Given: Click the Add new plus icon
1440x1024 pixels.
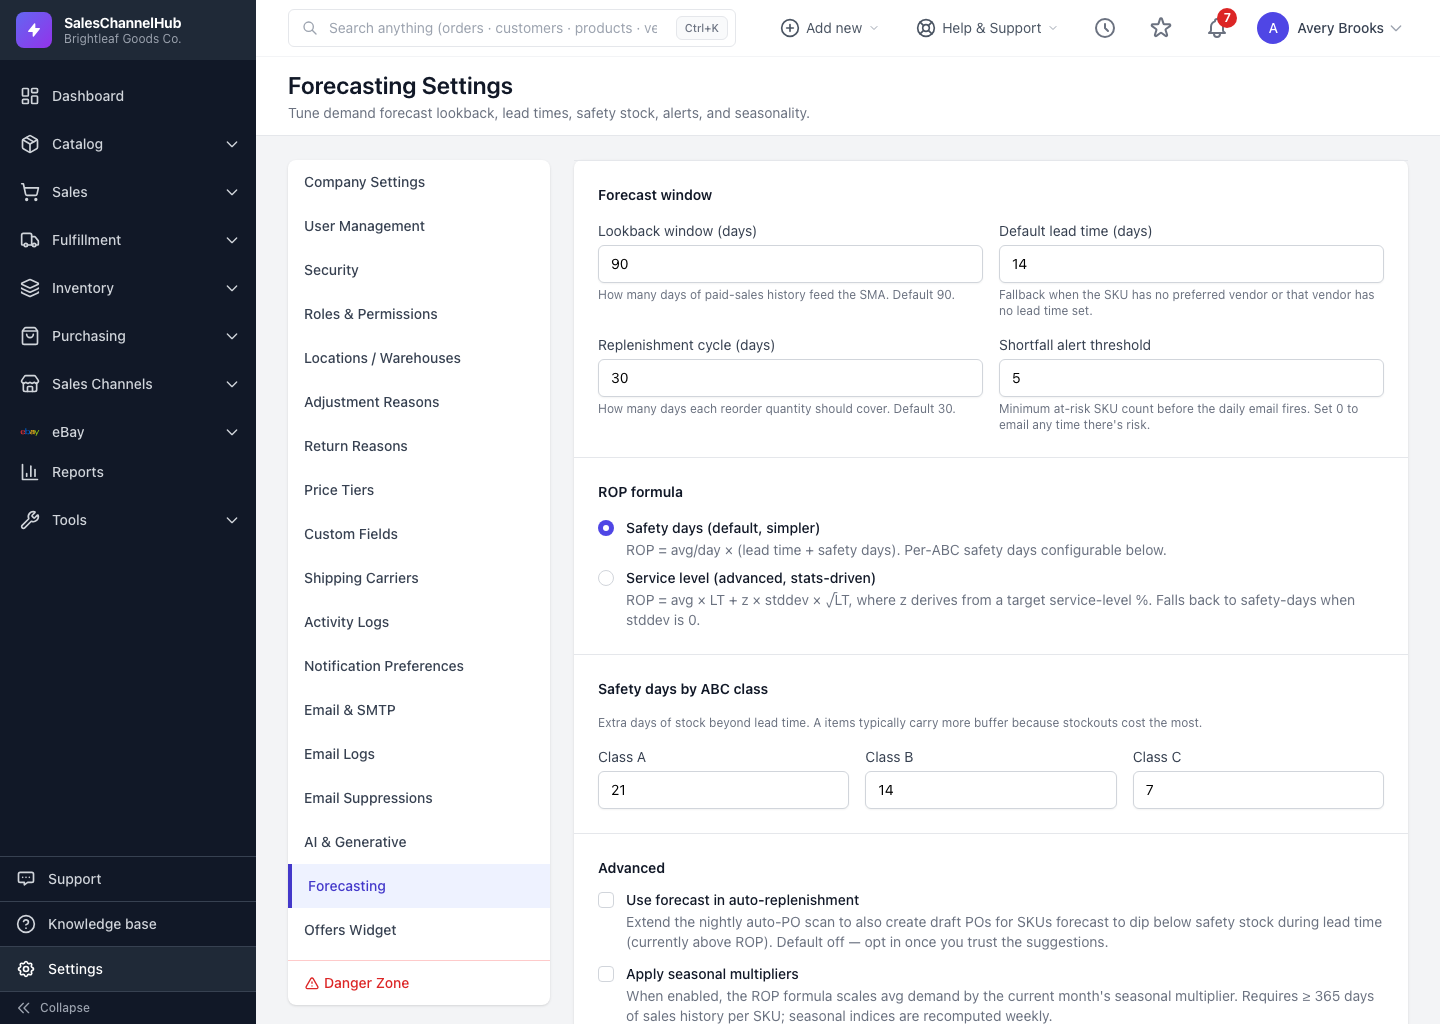Looking at the screenshot, I should click(790, 28).
